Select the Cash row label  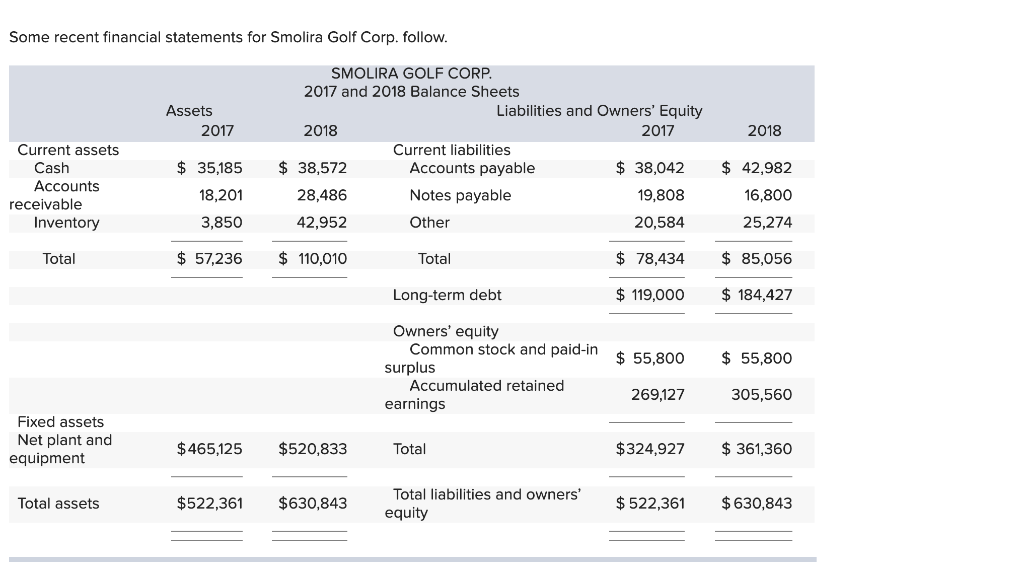pyautogui.click(x=51, y=168)
